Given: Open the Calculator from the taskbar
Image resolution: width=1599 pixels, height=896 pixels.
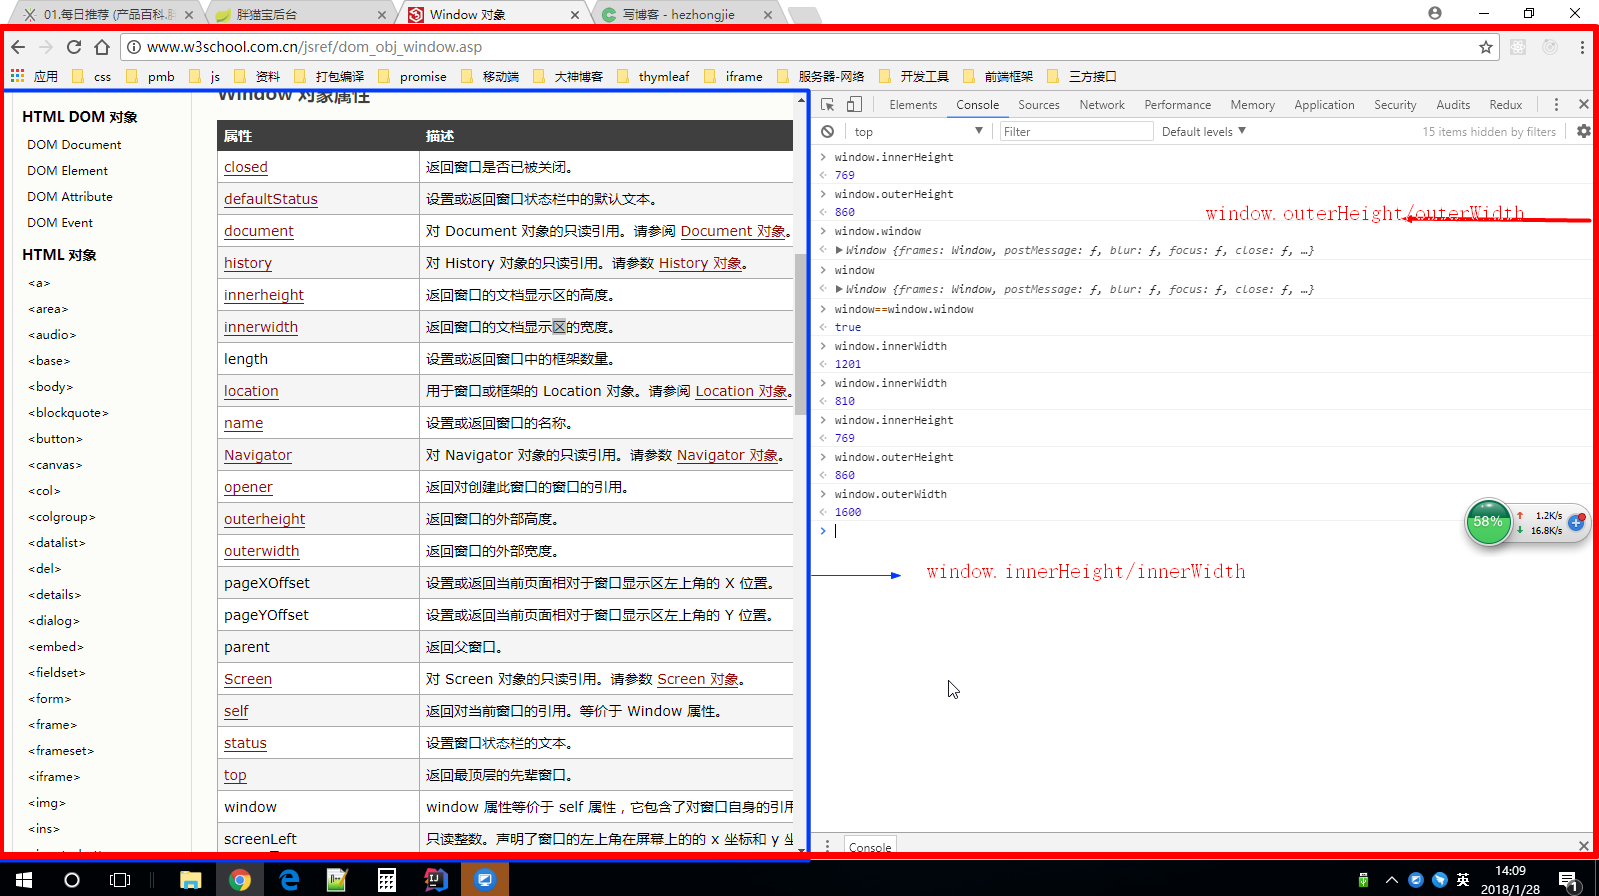Looking at the screenshot, I should coord(387,879).
